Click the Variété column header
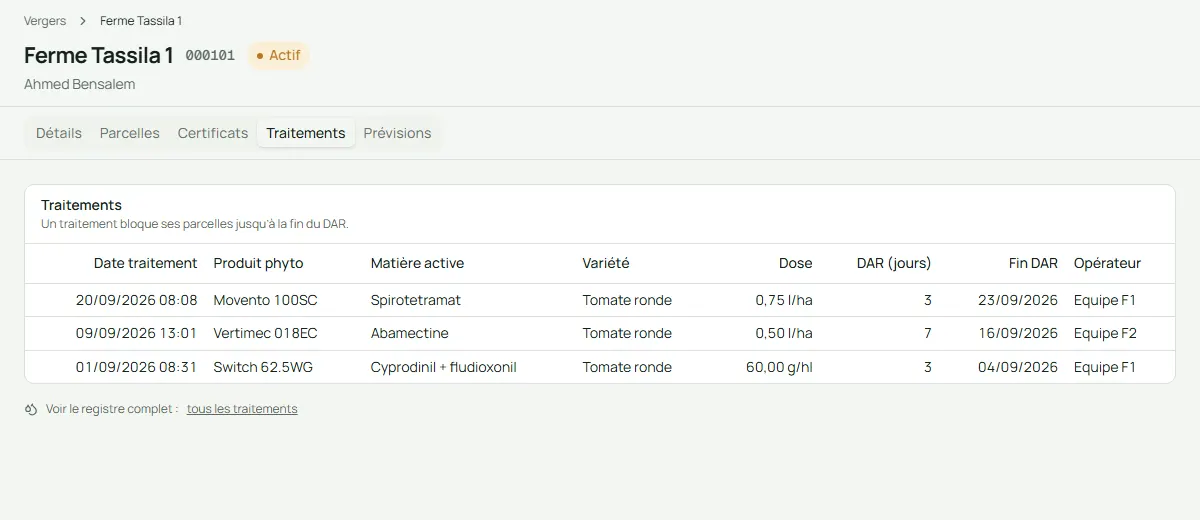 (x=606, y=263)
